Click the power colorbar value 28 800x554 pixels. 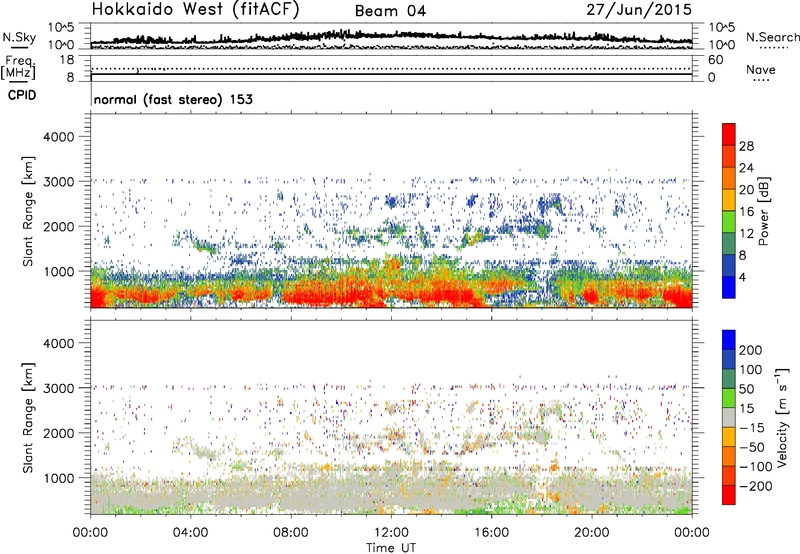pyautogui.click(x=746, y=146)
